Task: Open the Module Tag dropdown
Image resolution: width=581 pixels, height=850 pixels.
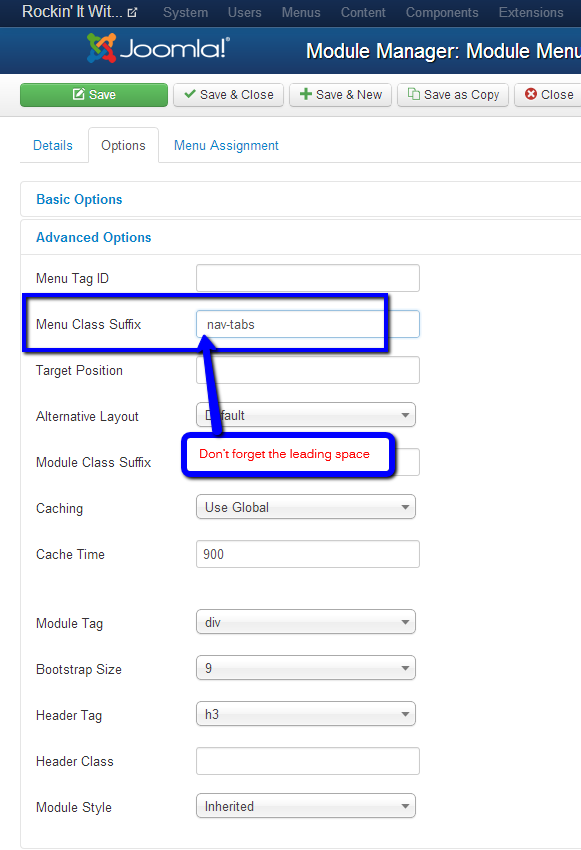Action: click(306, 622)
